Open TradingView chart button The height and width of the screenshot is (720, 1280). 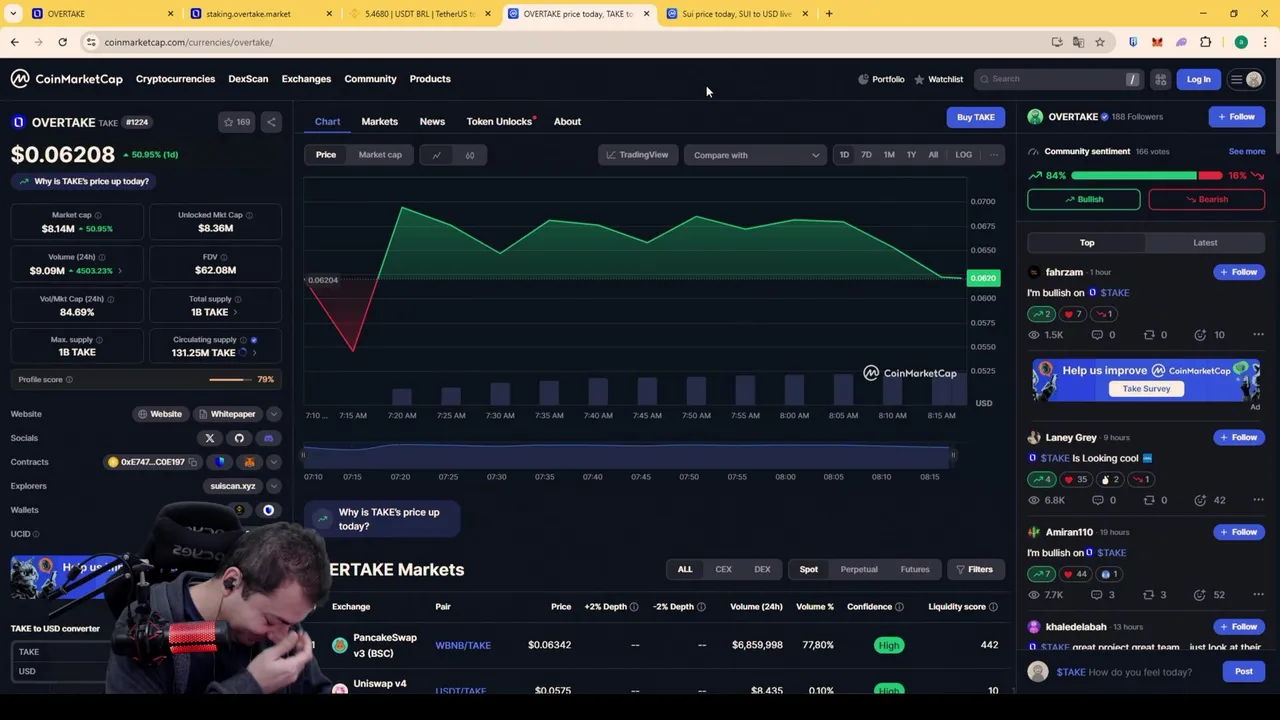pyautogui.click(x=637, y=155)
